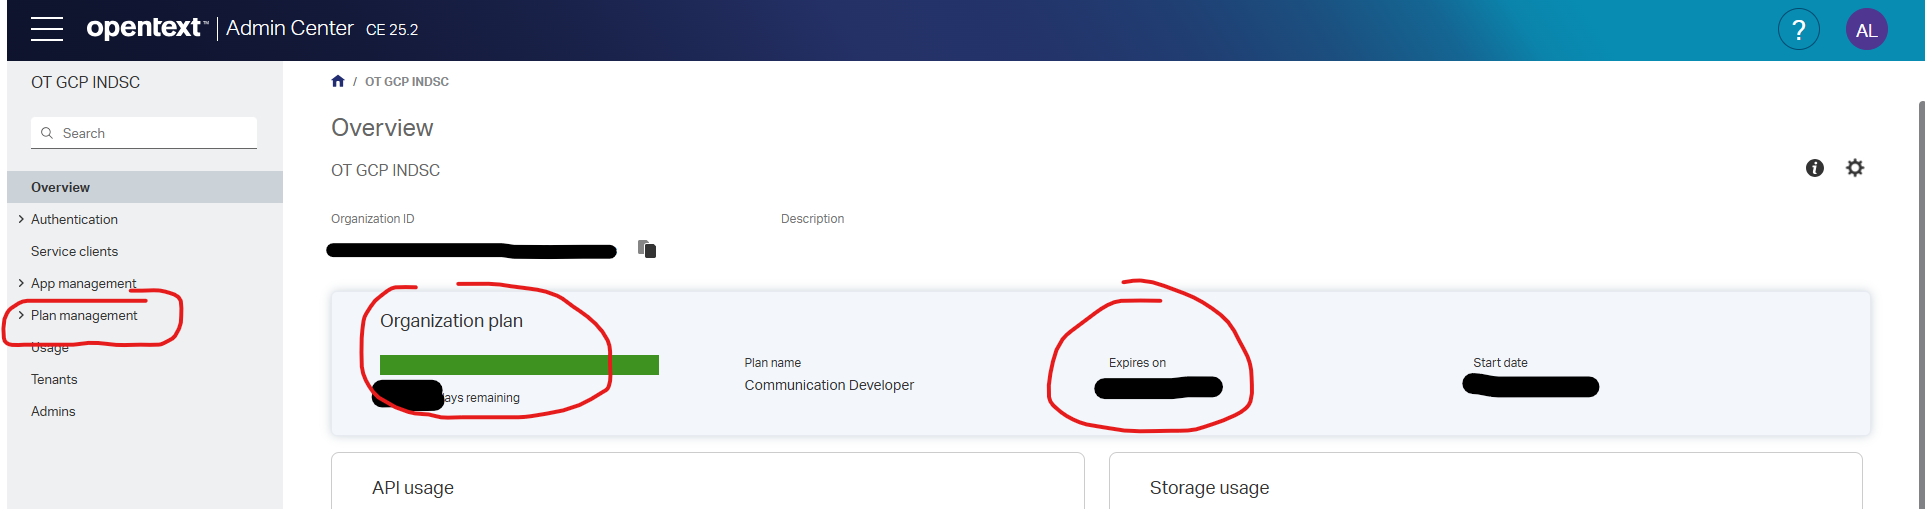Click the magnifier icon in search box

point(47,133)
